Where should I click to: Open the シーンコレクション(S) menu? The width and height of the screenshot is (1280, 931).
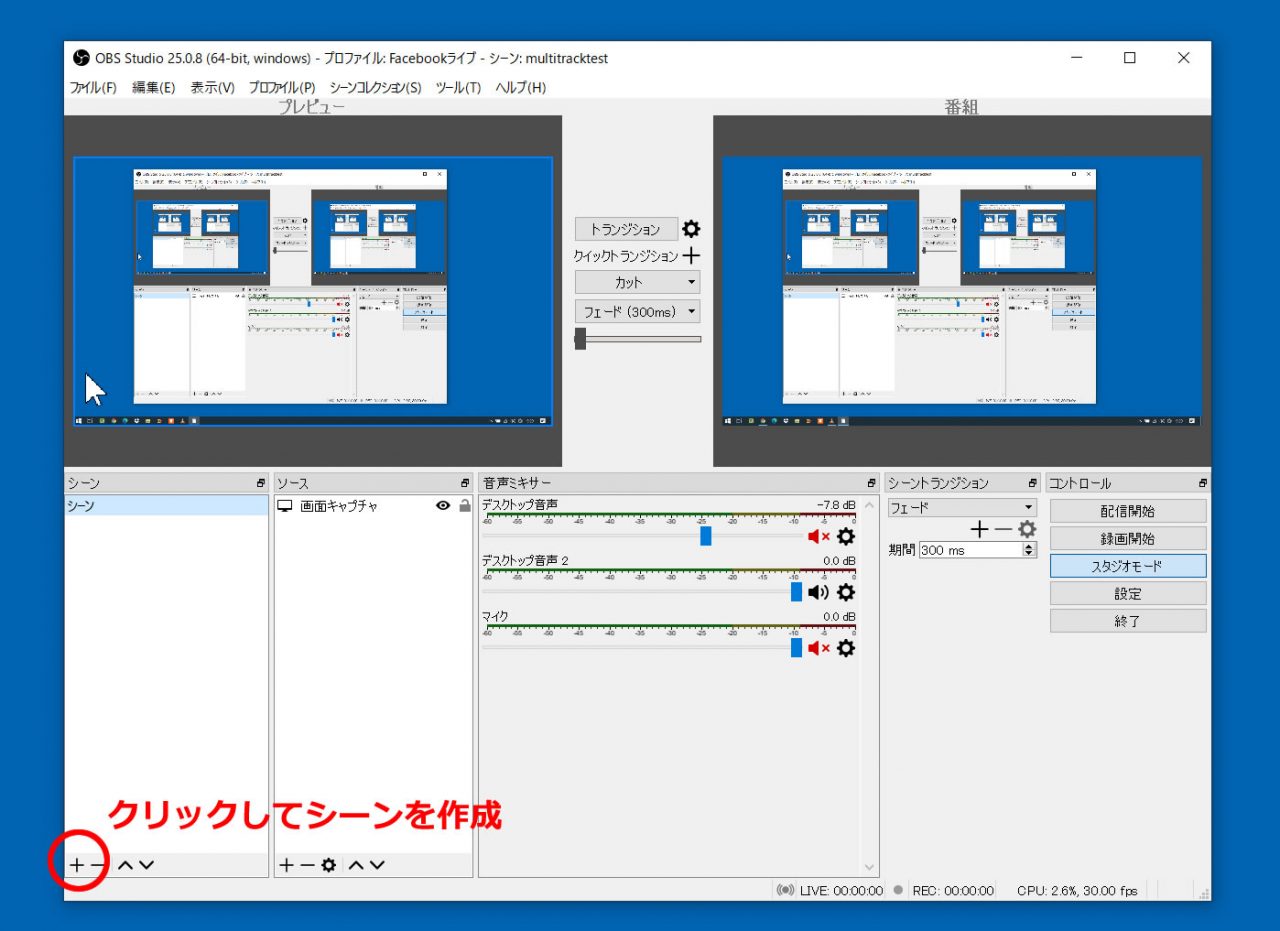pyautogui.click(x=375, y=88)
